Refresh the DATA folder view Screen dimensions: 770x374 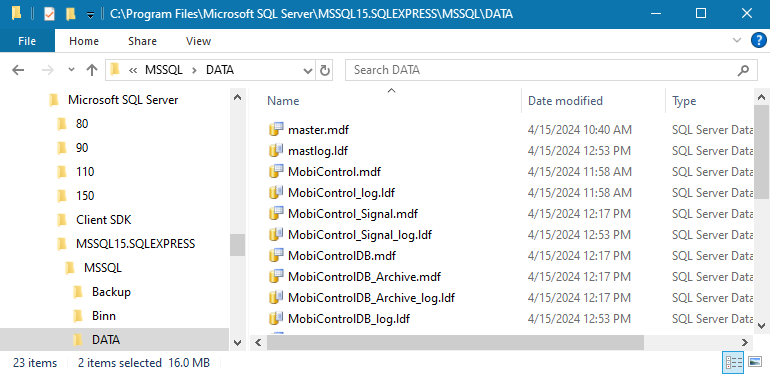coord(325,70)
